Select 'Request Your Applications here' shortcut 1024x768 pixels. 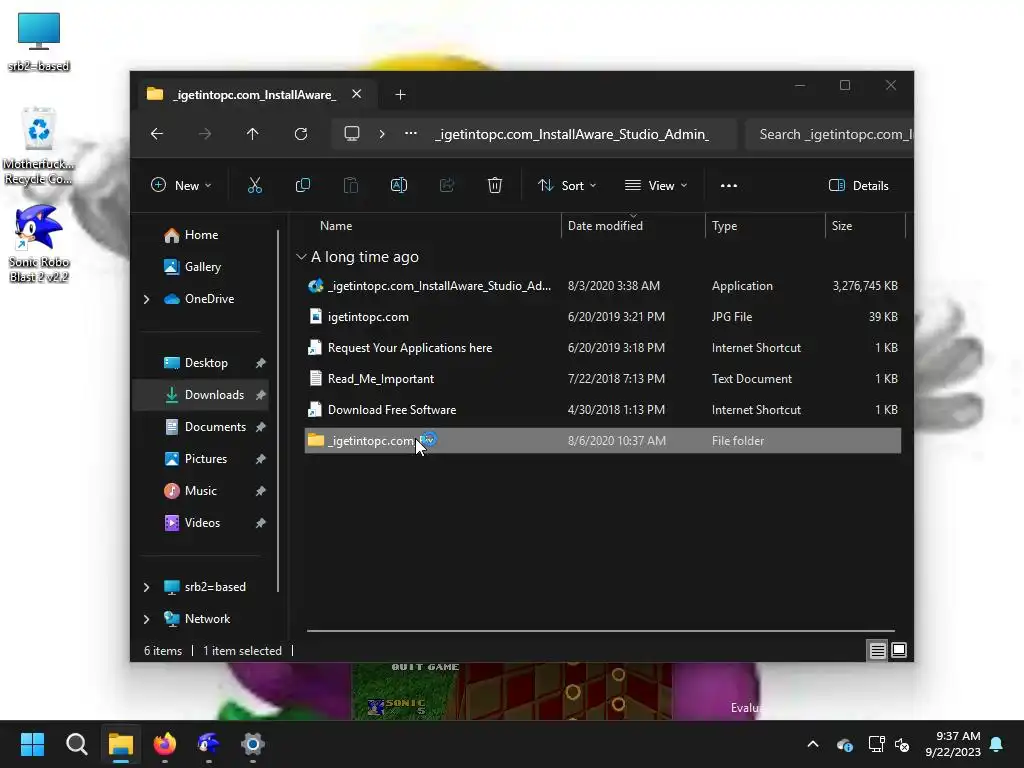[603, 348]
